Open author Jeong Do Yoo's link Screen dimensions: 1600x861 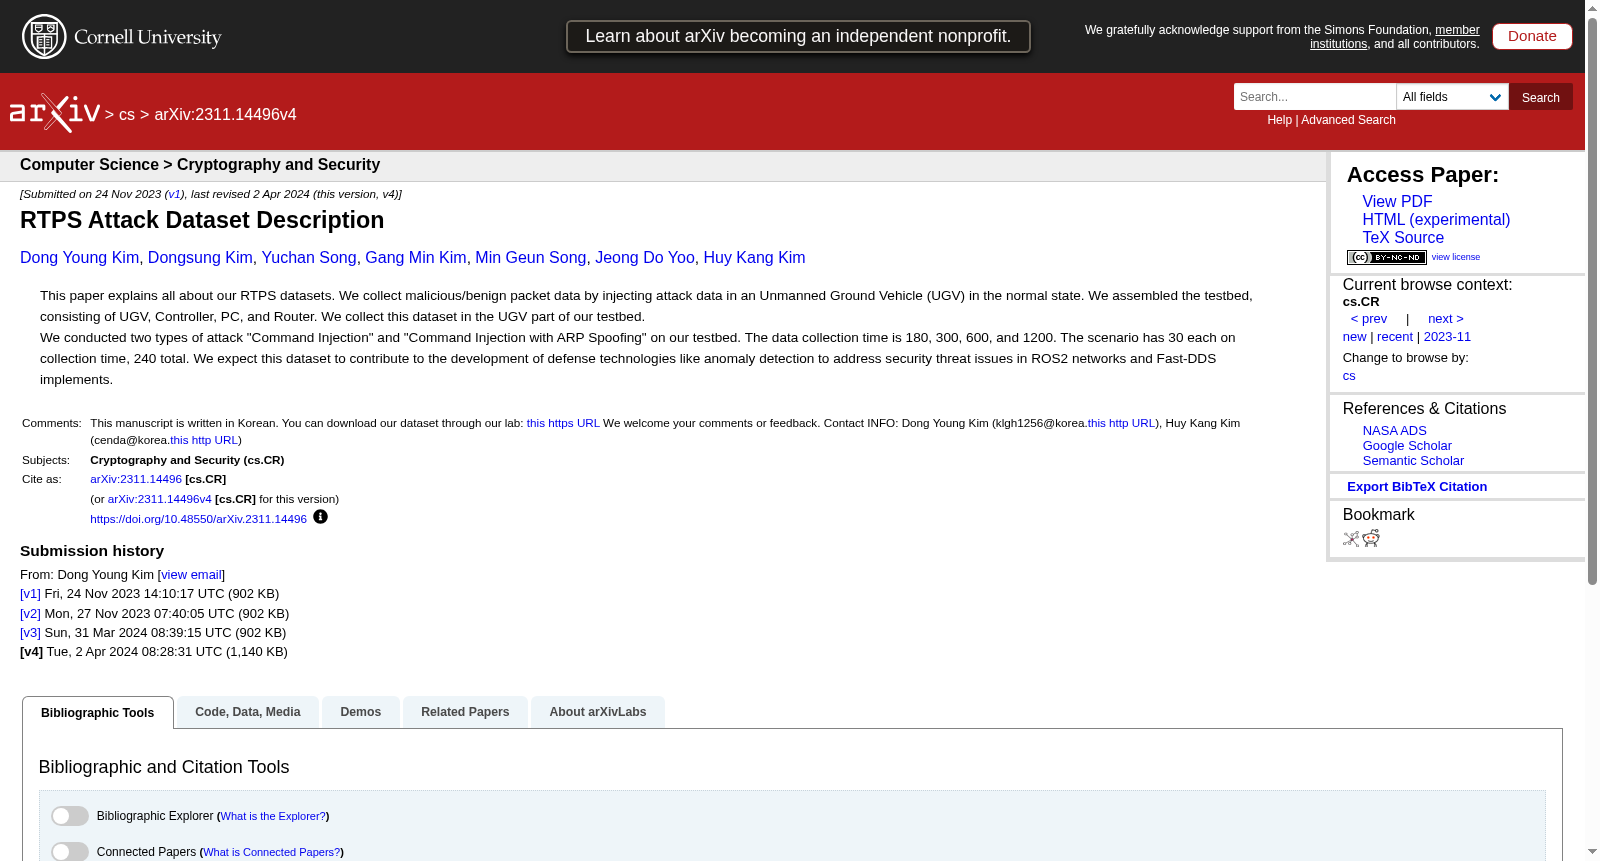(x=645, y=258)
